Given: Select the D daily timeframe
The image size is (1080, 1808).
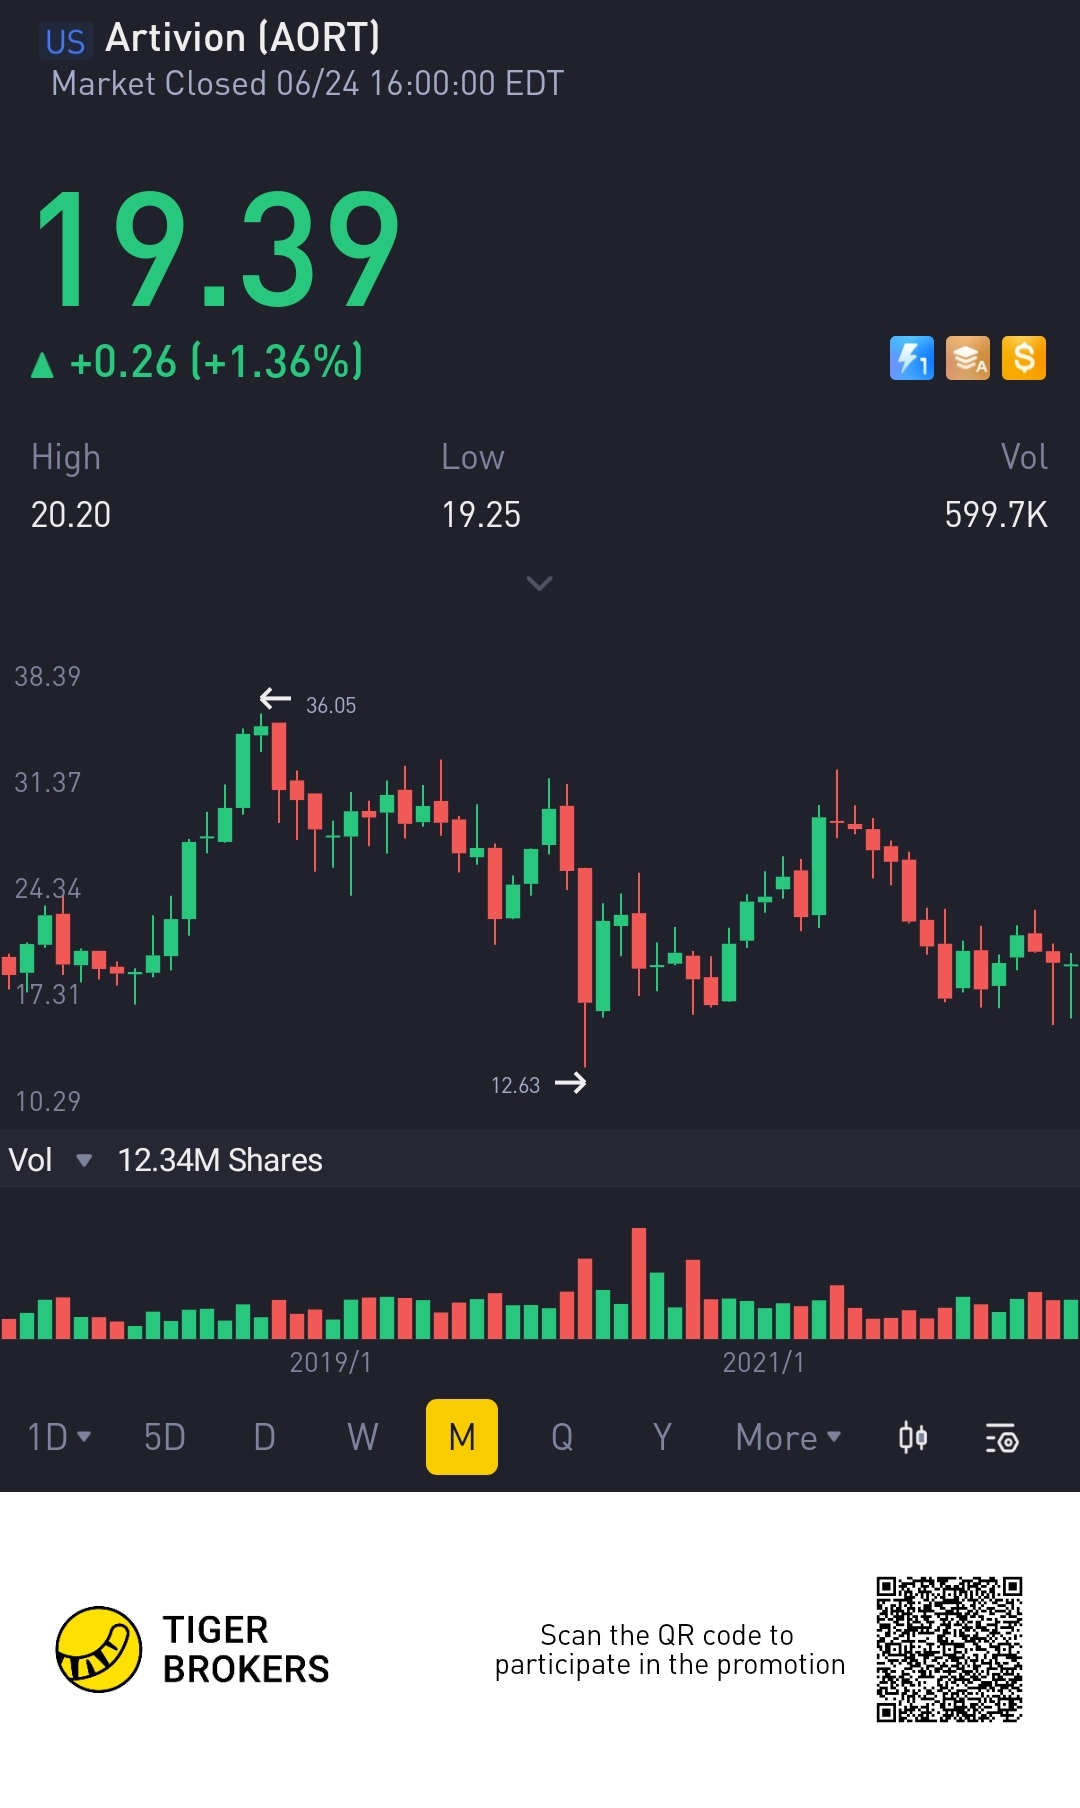Looking at the screenshot, I should click(264, 1437).
